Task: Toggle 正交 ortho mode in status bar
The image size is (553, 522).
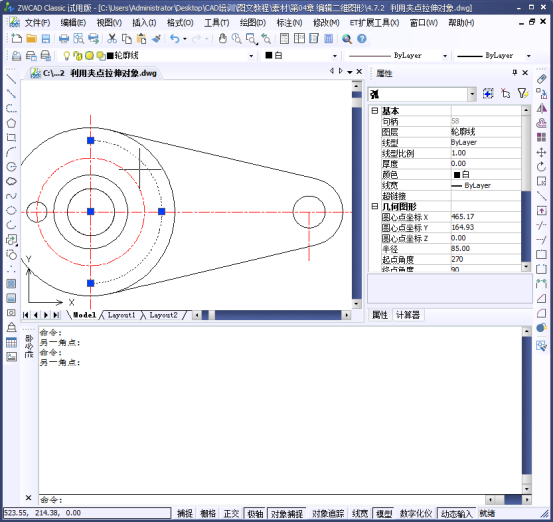Action: [x=231, y=513]
